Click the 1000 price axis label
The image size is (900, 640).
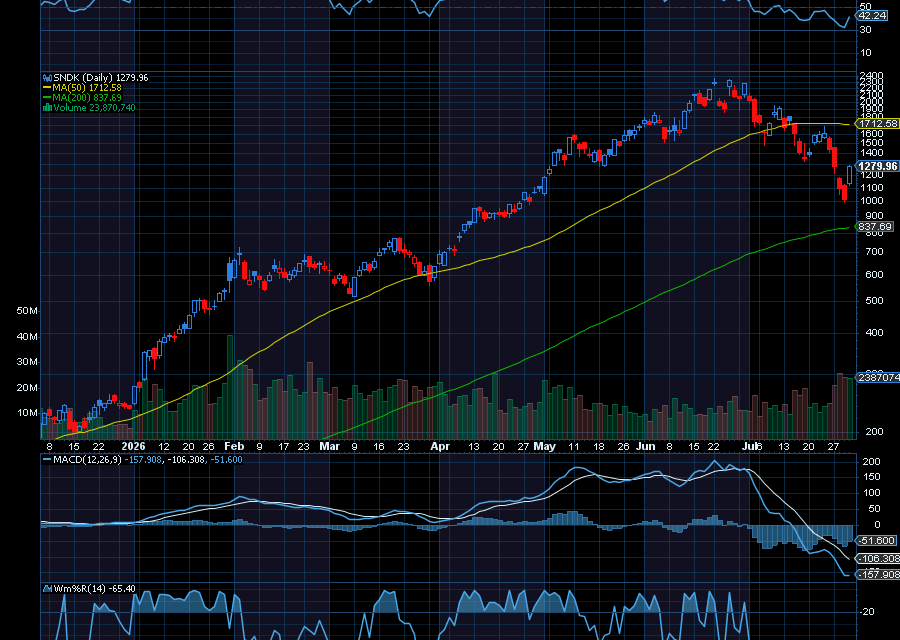pyautogui.click(x=871, y=201)
